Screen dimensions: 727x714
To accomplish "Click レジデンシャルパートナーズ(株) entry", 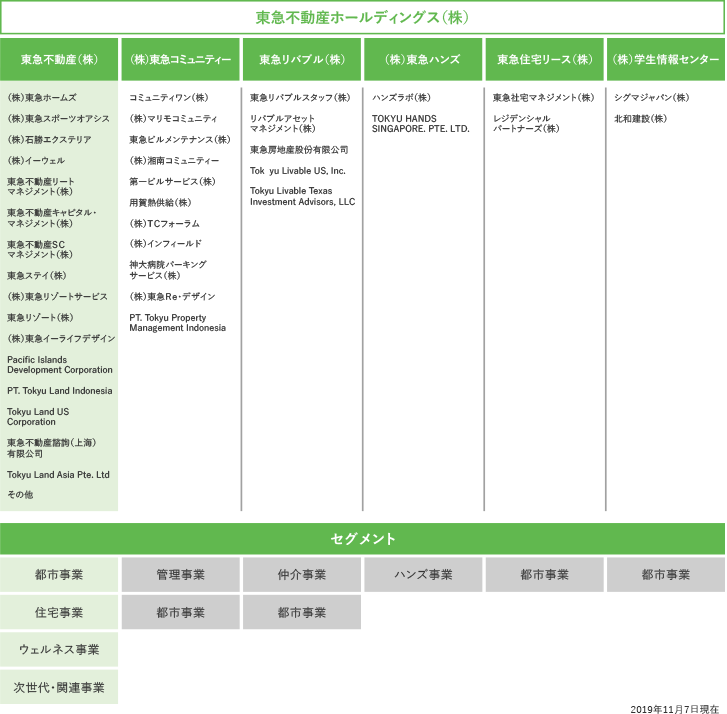I will [526, 123].
